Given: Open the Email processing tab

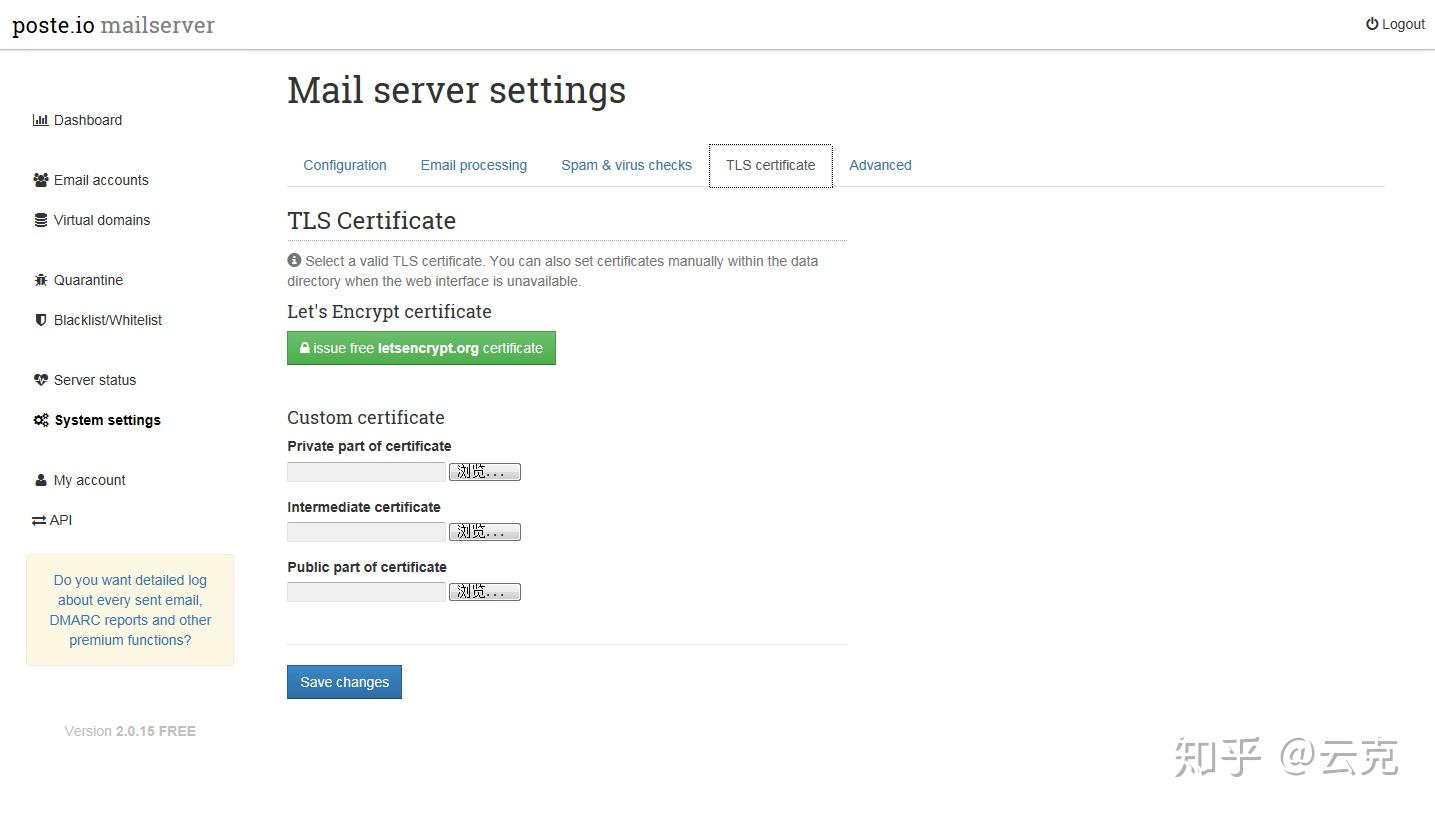Looking at the screenshot, I should point(474,165).
